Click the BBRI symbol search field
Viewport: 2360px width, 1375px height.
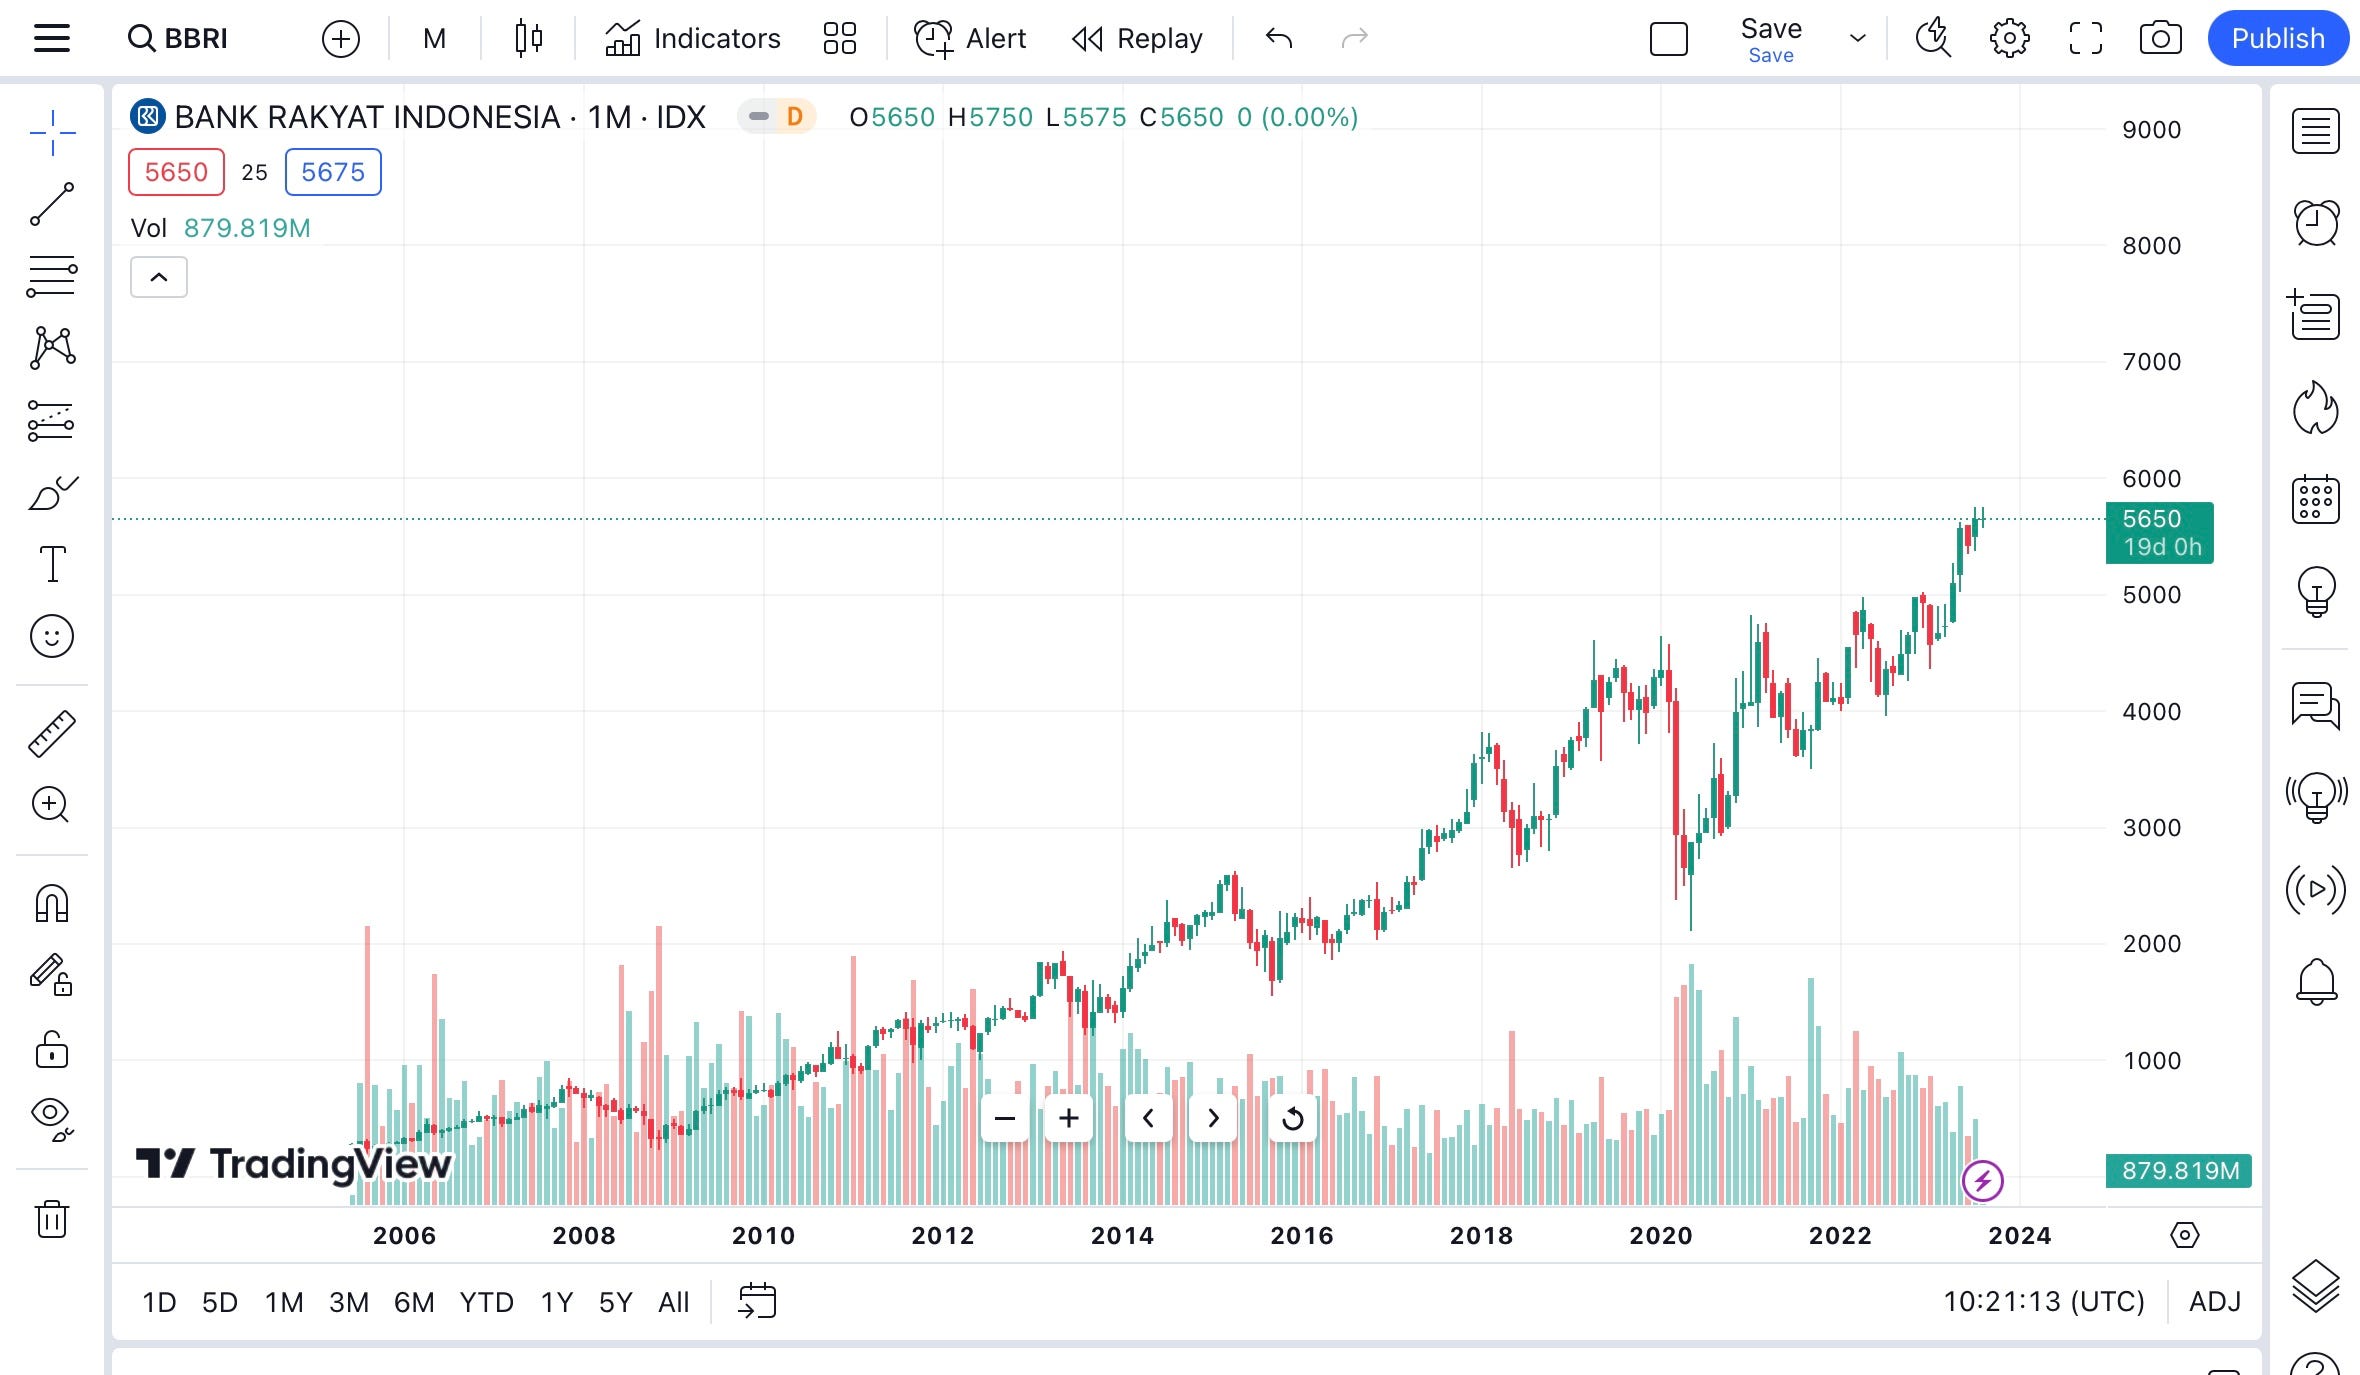(195, 39)
